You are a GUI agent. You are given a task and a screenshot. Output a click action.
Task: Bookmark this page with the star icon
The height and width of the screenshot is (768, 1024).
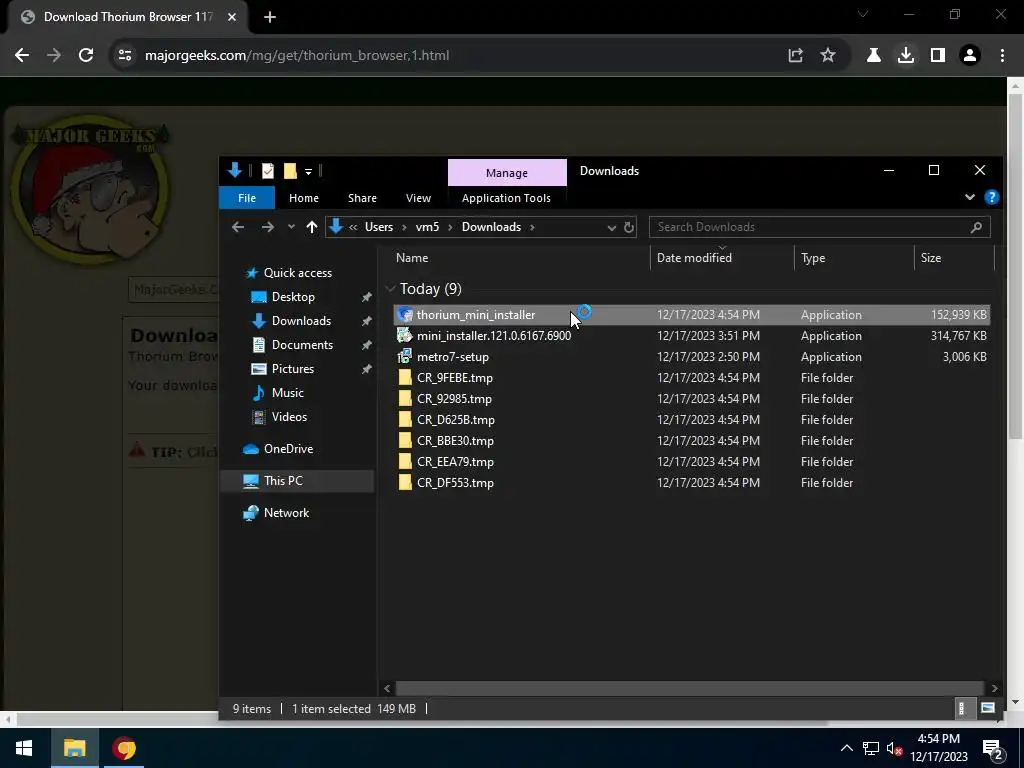(x=828, y=56)
